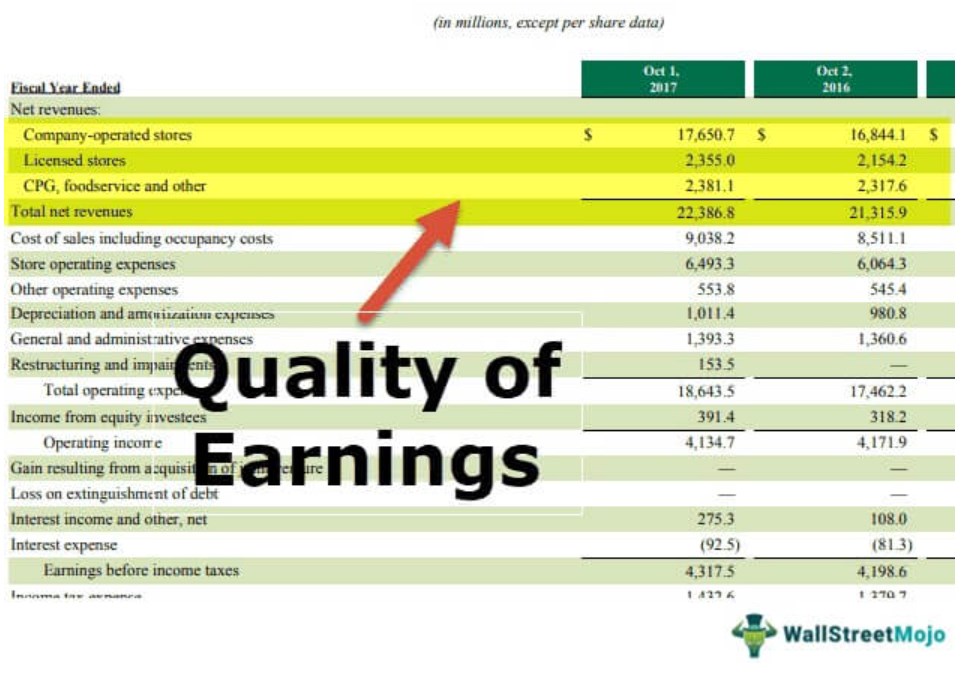Select the value 2,154.2

point(882,160)
